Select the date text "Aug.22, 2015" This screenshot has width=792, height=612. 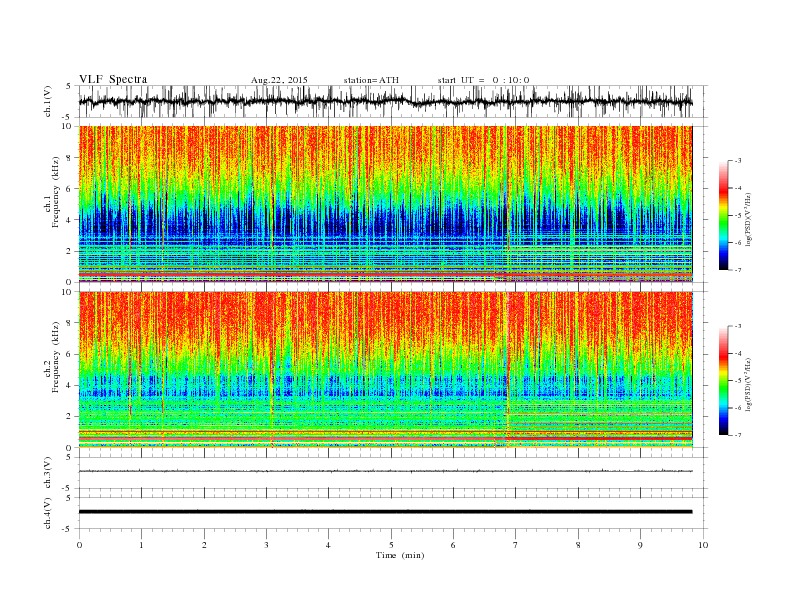[279, 80]
